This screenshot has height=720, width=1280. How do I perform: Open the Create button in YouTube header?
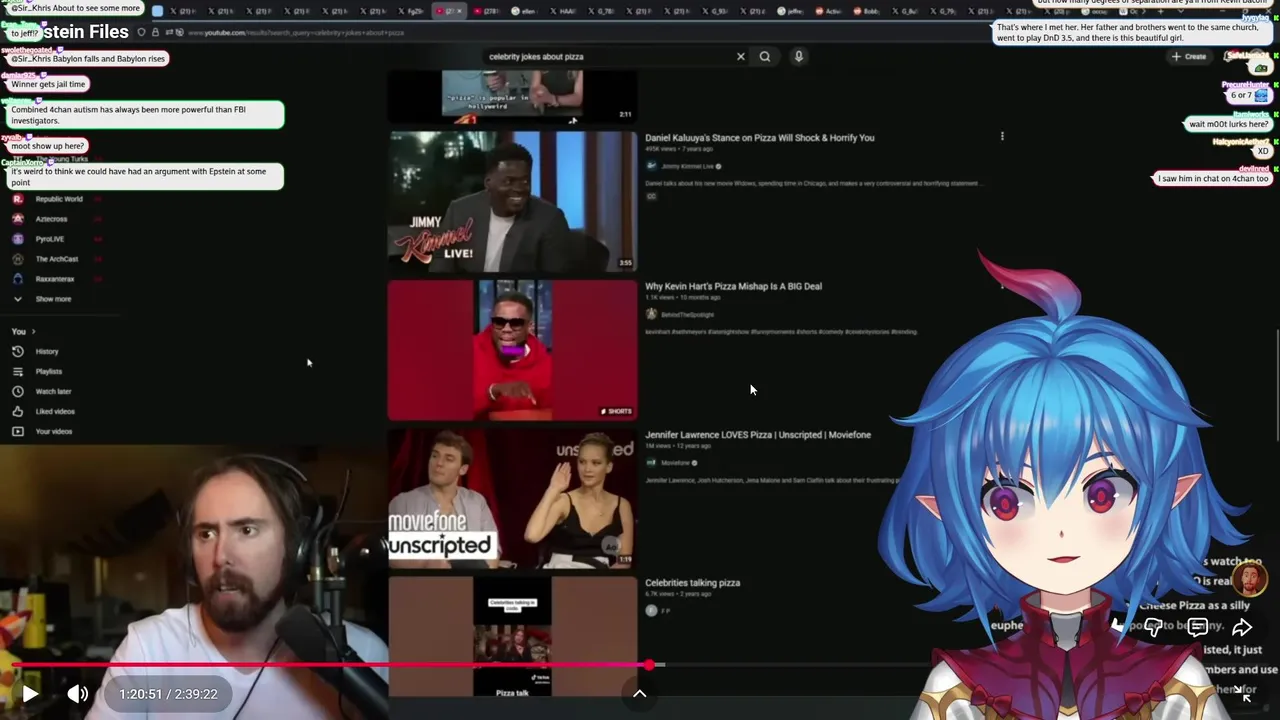(1189, 57)
